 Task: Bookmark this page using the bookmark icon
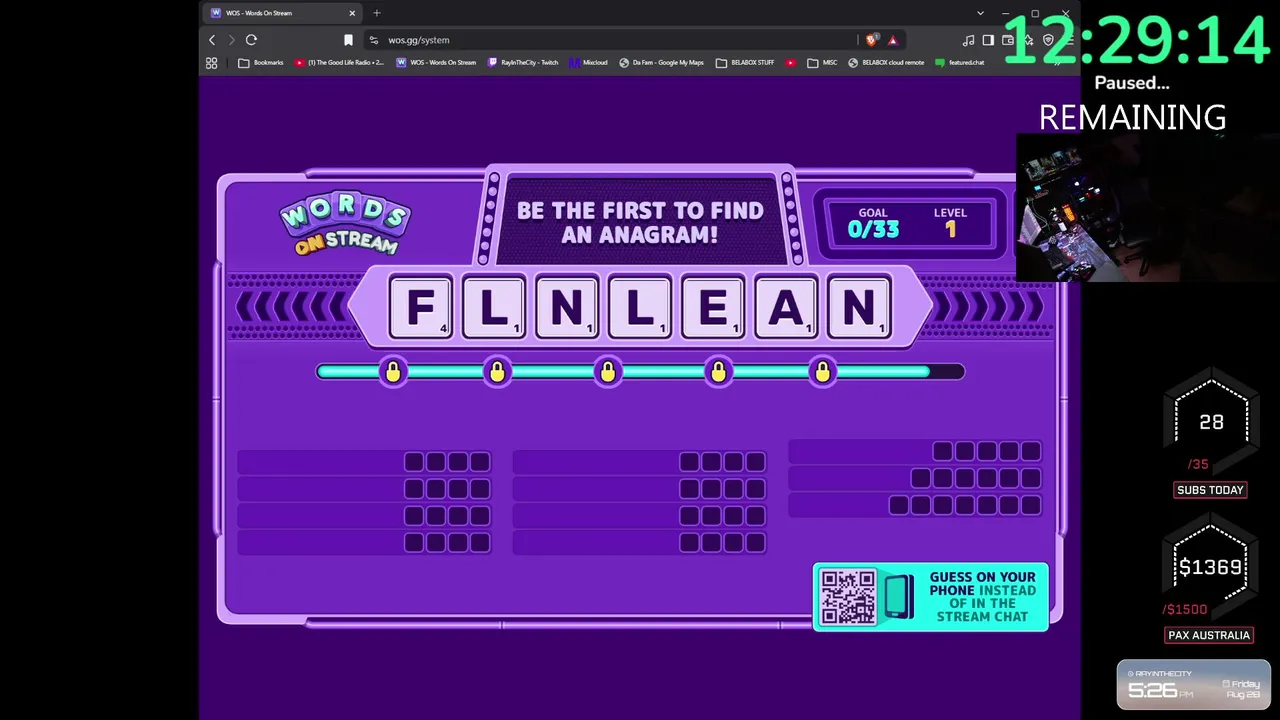(x=348, y=40)
